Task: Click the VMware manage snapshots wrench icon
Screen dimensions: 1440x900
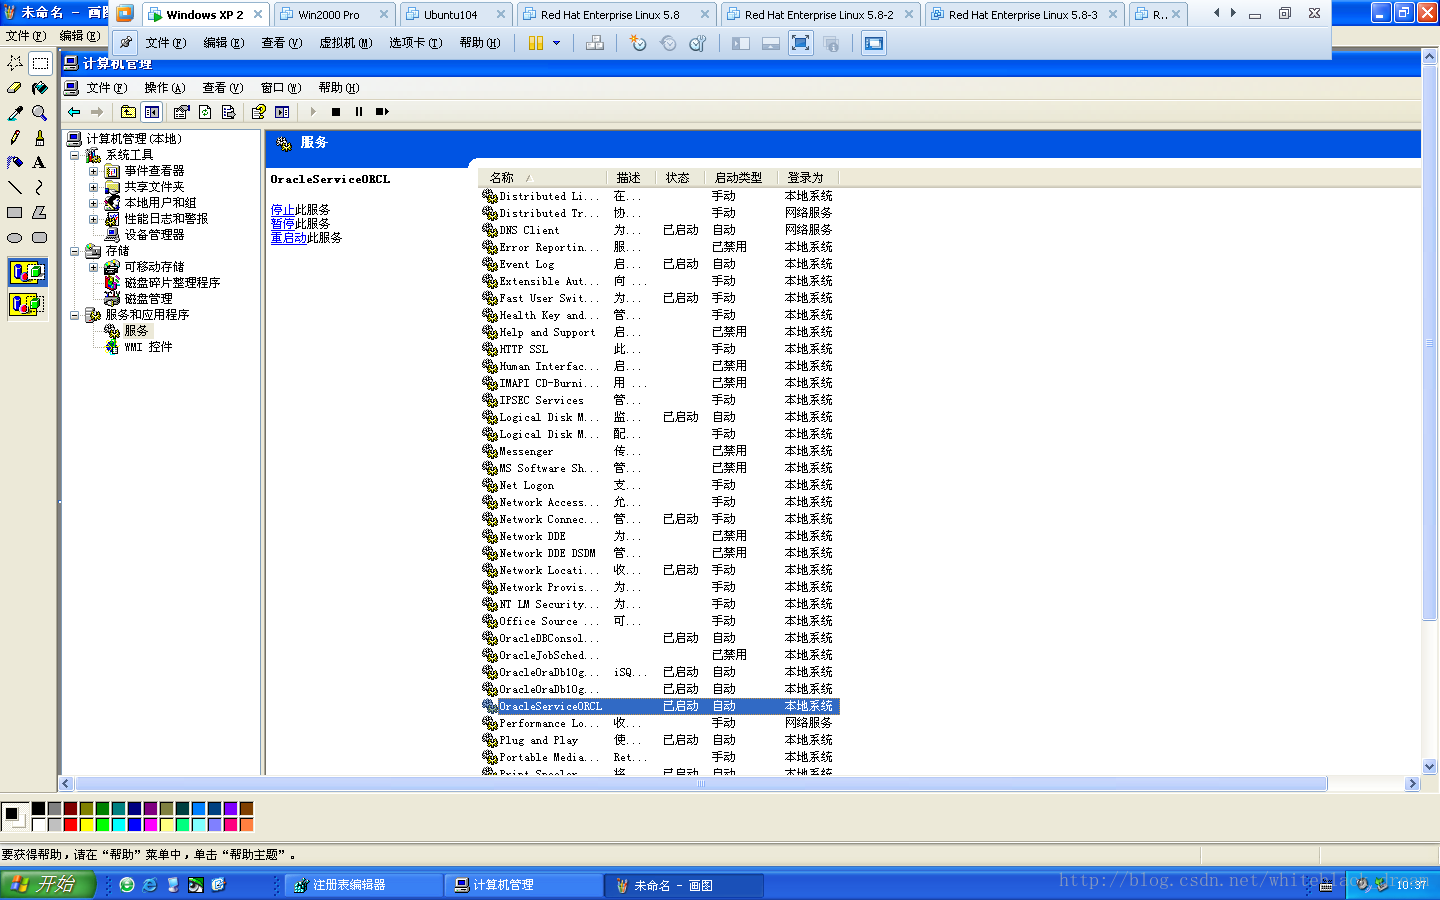Action: coord(698,43)
